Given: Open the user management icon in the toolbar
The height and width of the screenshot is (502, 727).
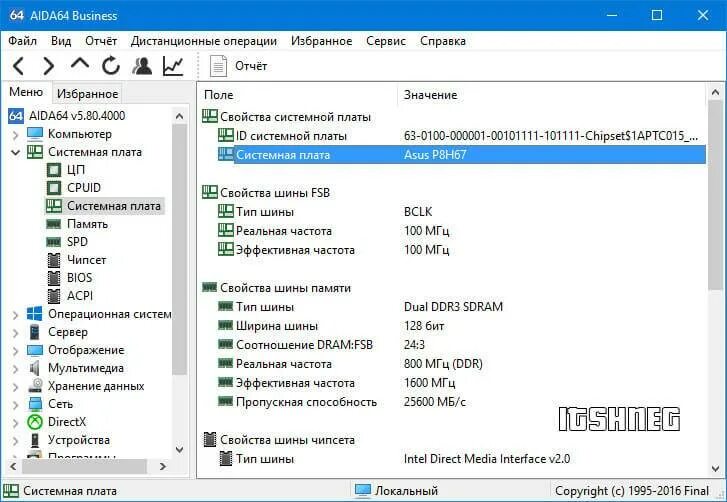Looking at the screenshot, I should click(x=142, y=66).
